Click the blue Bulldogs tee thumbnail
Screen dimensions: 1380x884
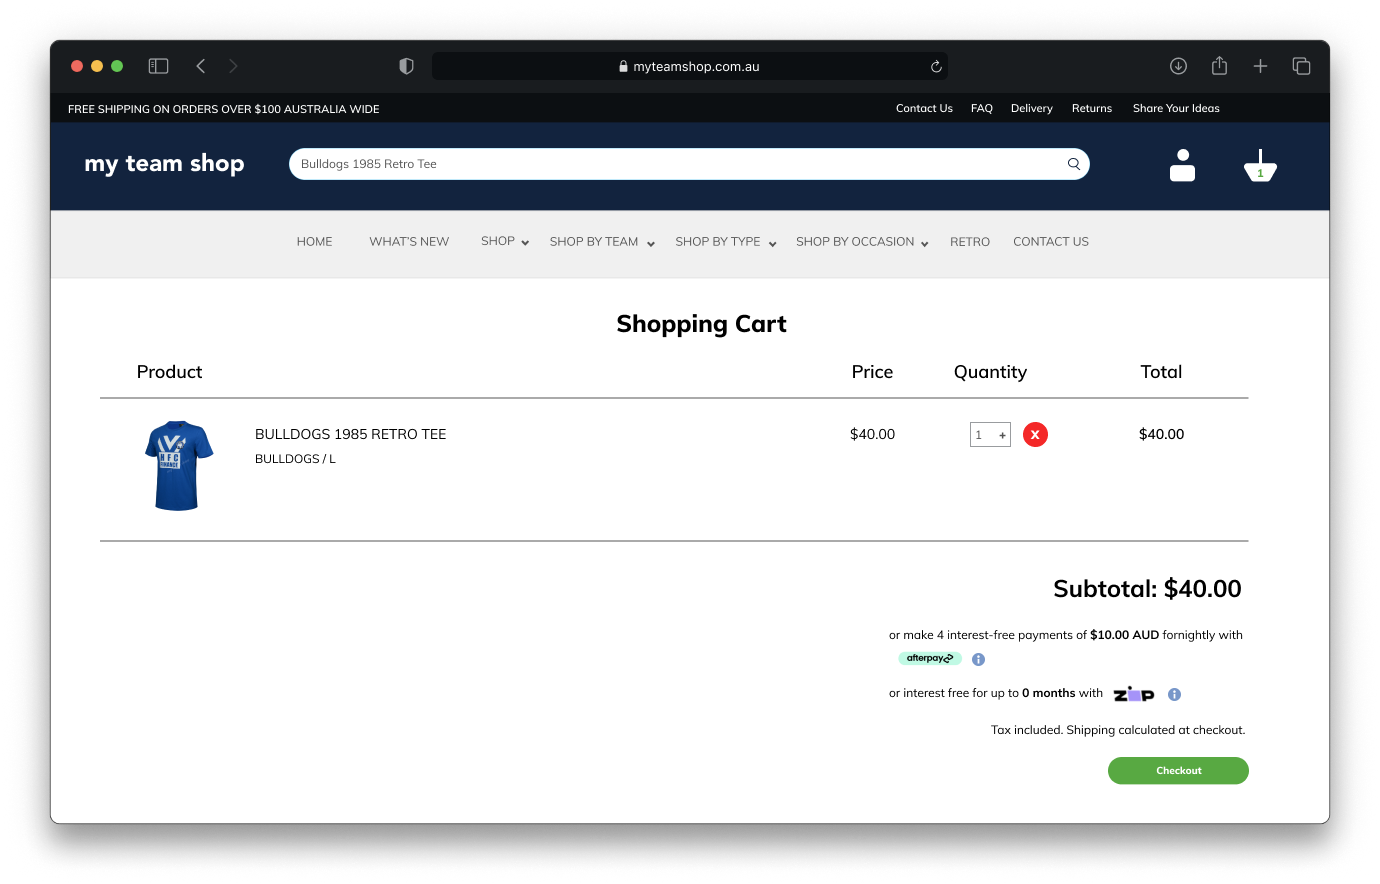point(179,466)
